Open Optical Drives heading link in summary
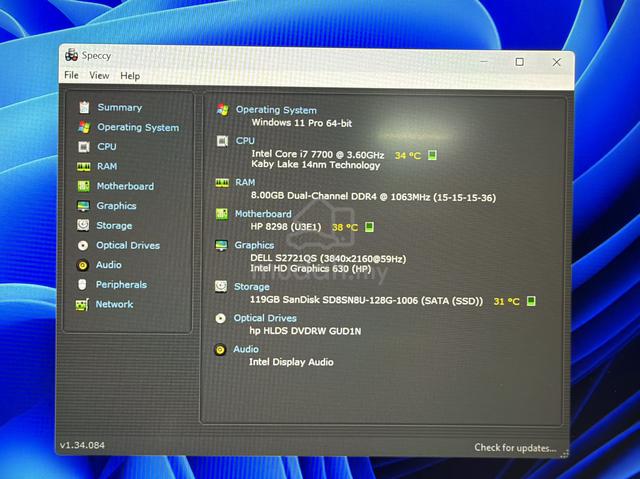The width and height of the screenshot is (640, 479). coord(265,318)
